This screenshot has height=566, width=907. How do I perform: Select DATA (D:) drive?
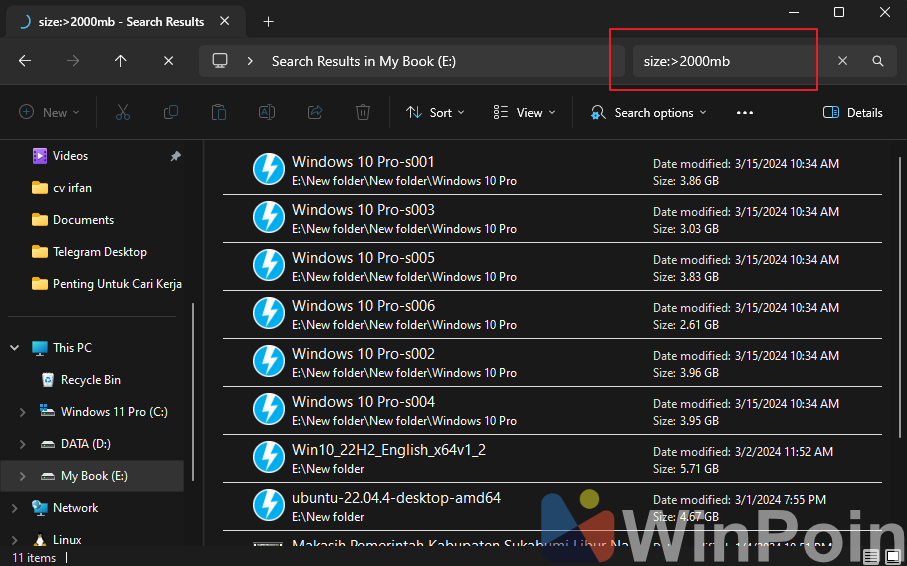(x=86, y=444)
